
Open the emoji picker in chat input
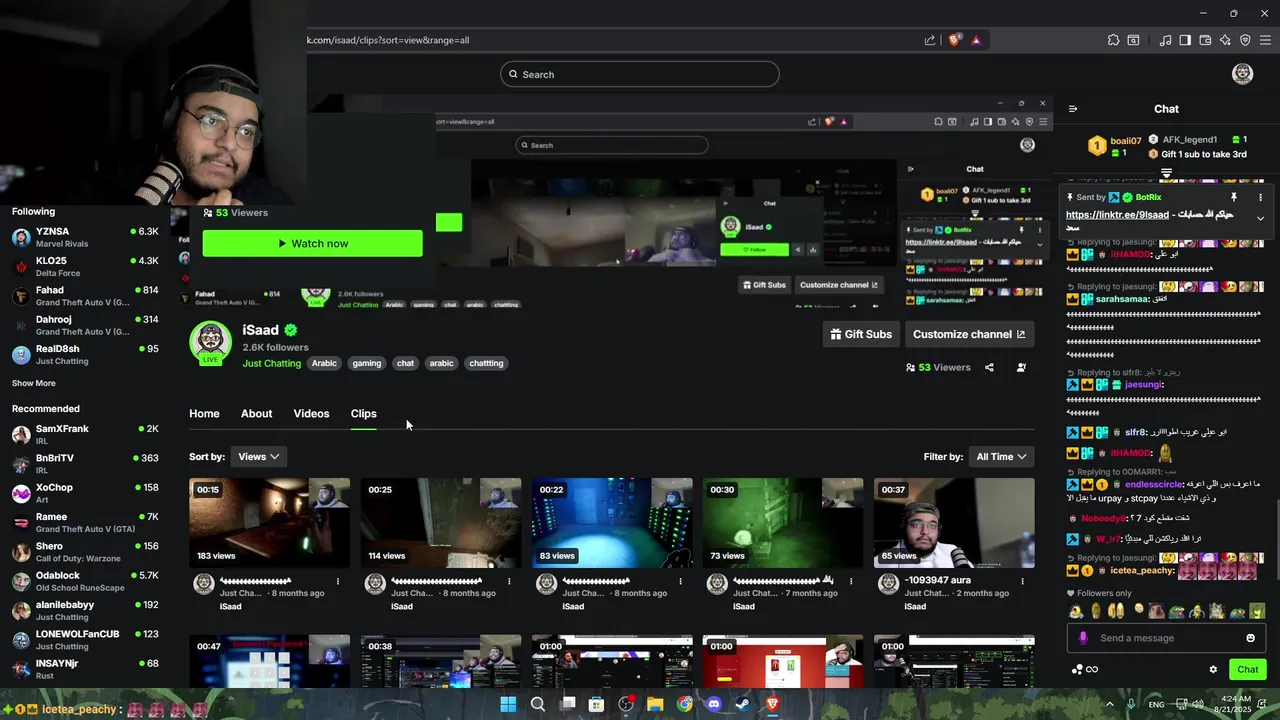(x=1250, y=638)
